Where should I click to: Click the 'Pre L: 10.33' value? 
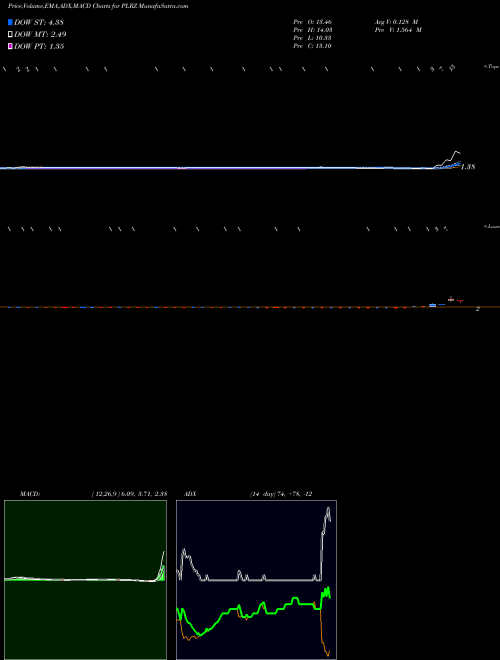313,38
